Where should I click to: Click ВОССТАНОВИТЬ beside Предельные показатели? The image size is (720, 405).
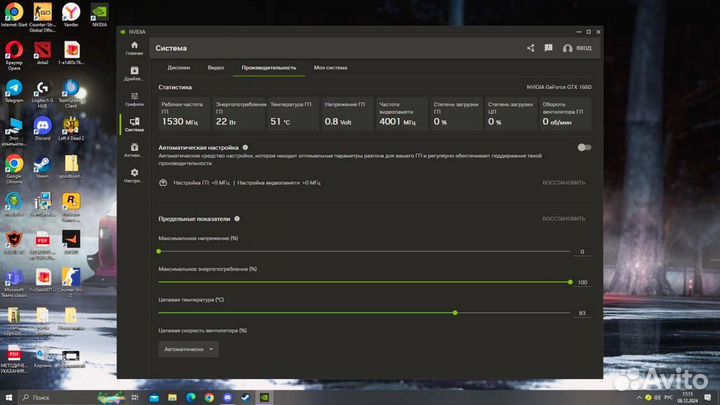click(563, 219)
